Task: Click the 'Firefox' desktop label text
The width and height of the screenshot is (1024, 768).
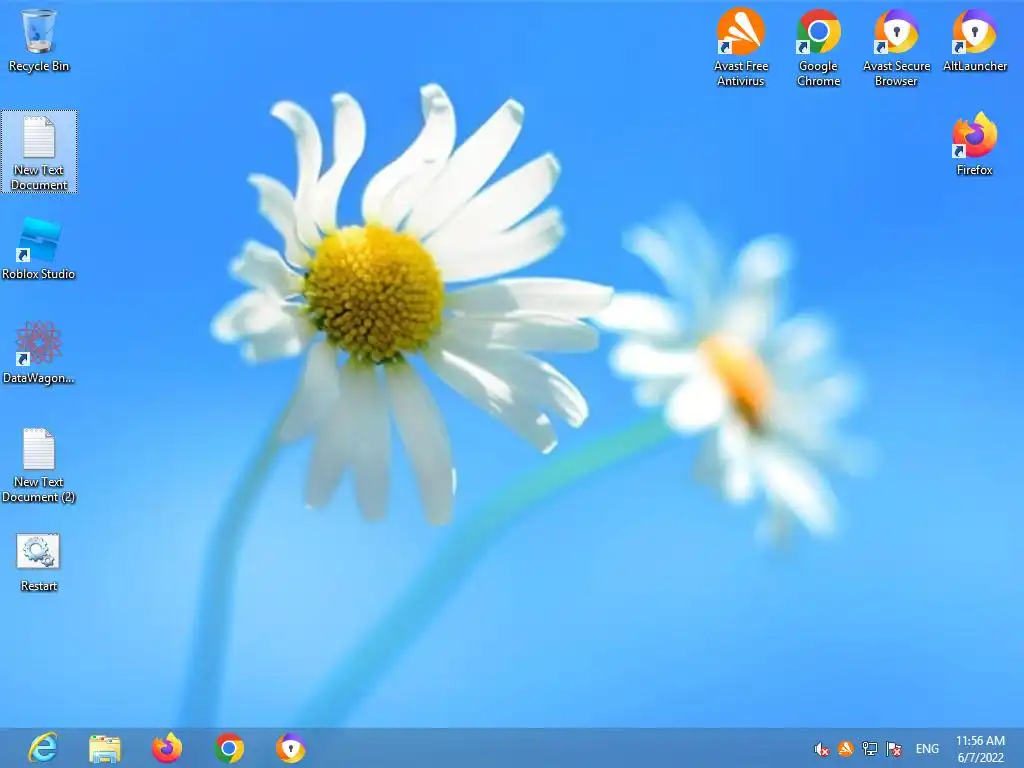Action: point(974,170)
